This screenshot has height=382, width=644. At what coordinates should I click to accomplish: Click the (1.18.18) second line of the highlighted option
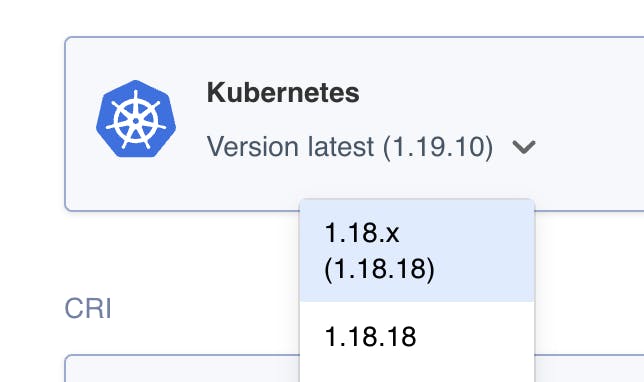pos(379,269)
